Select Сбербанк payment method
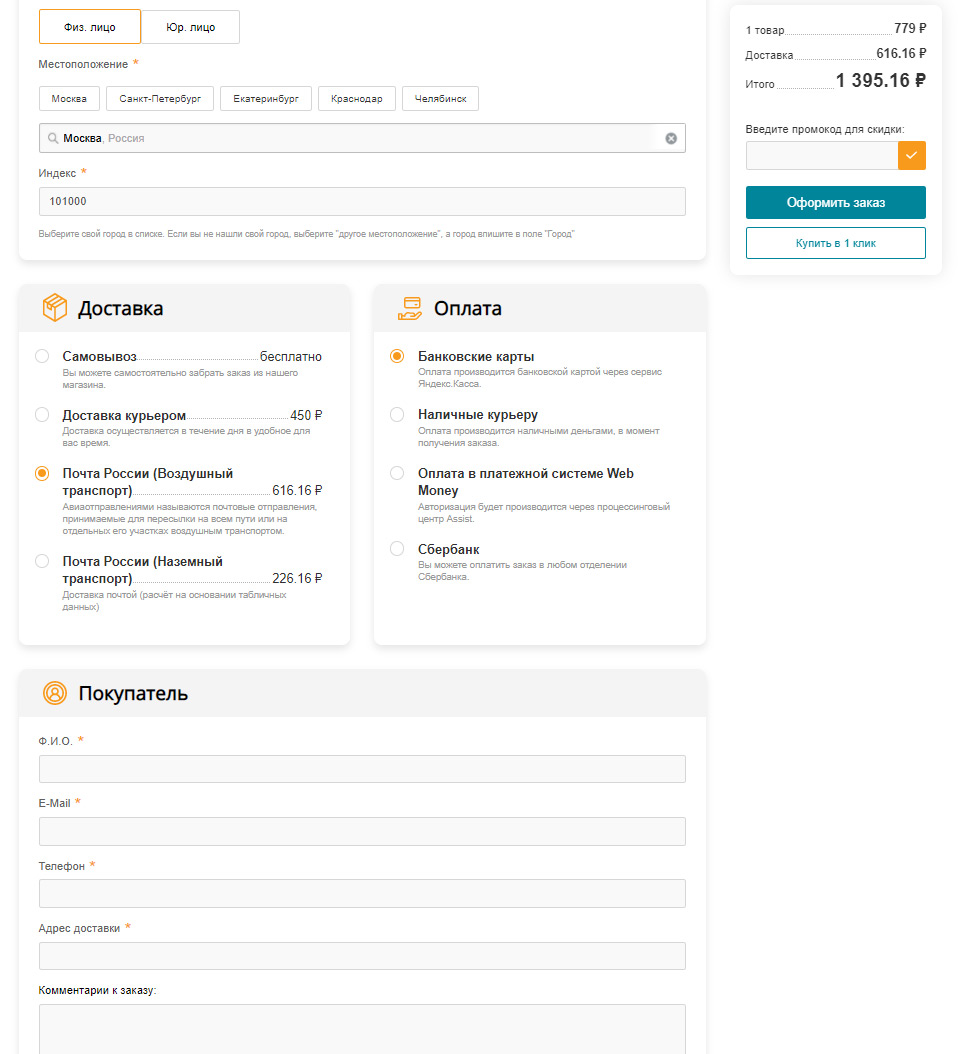The height and width of the screenshot is (1054, 960). click(x=397, y=549)
